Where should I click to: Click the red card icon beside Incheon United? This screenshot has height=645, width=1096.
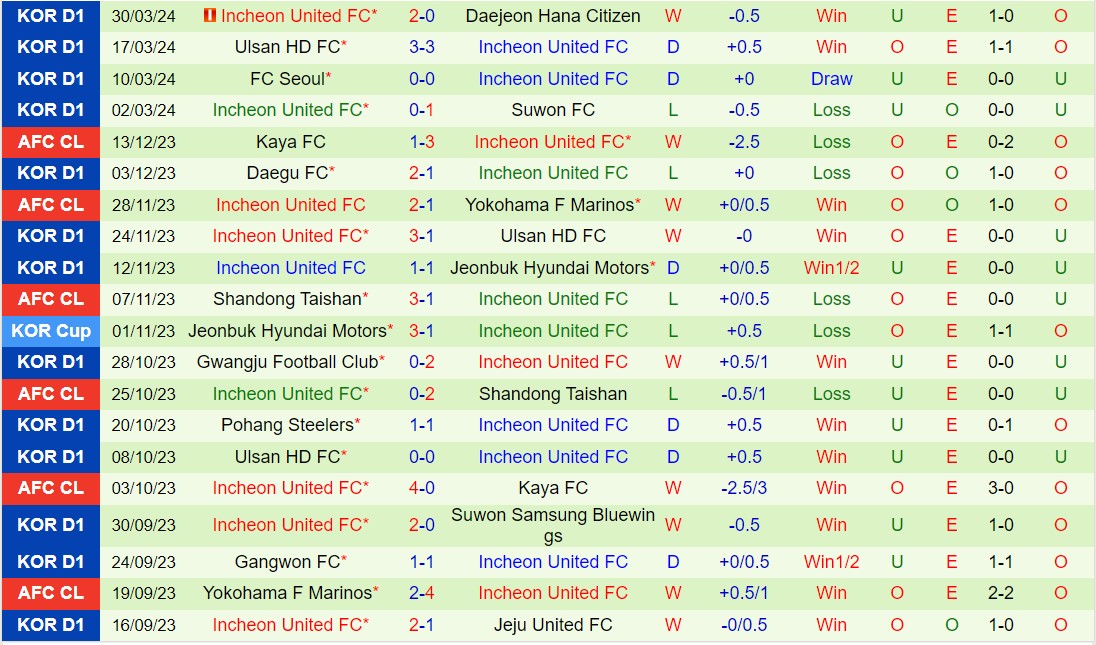209,16
